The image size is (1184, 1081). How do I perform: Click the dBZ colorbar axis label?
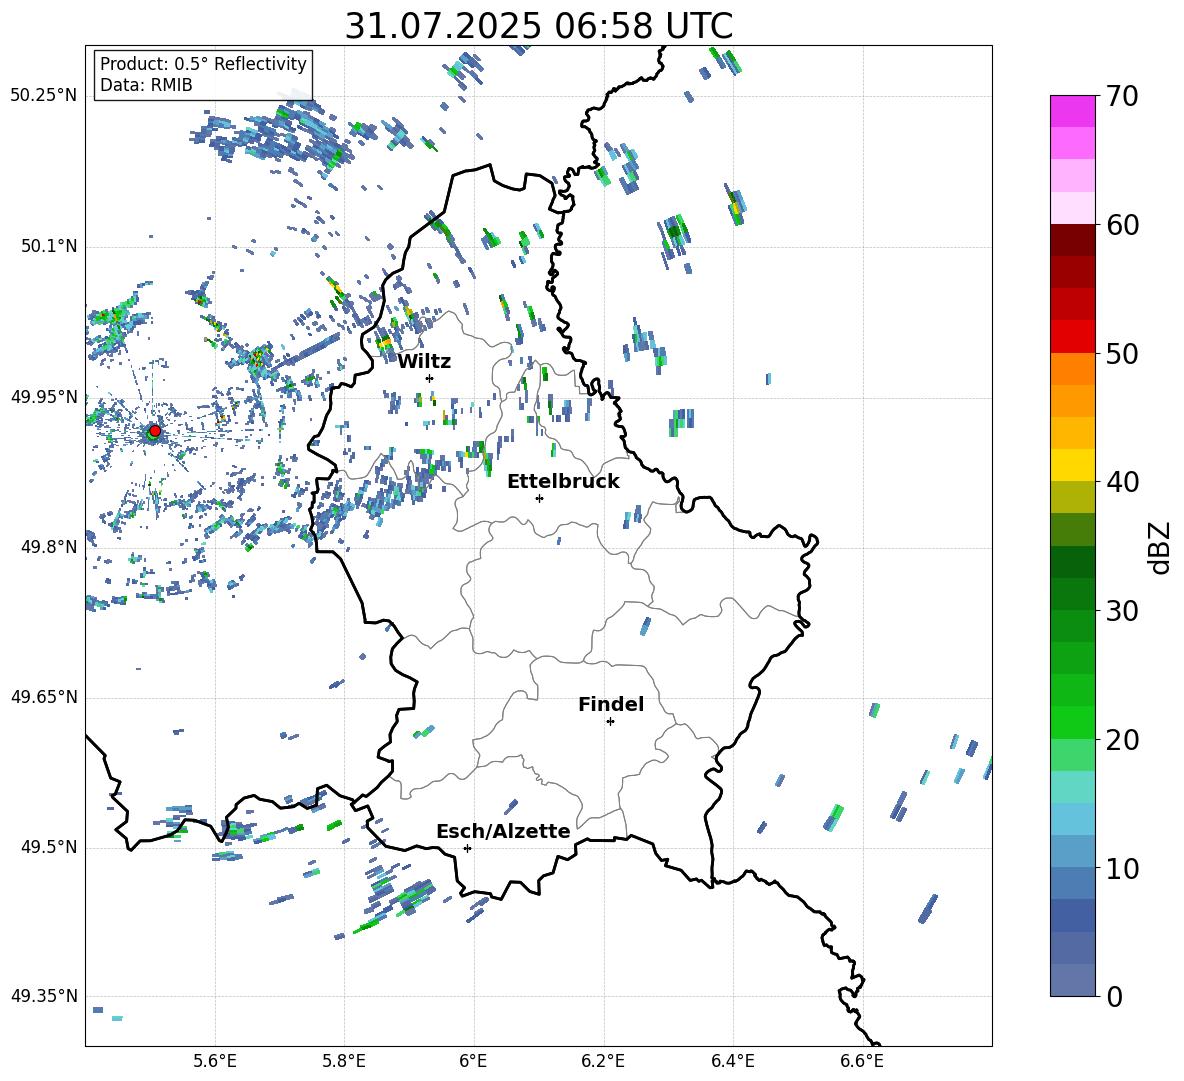click(x=1160, y=547)
